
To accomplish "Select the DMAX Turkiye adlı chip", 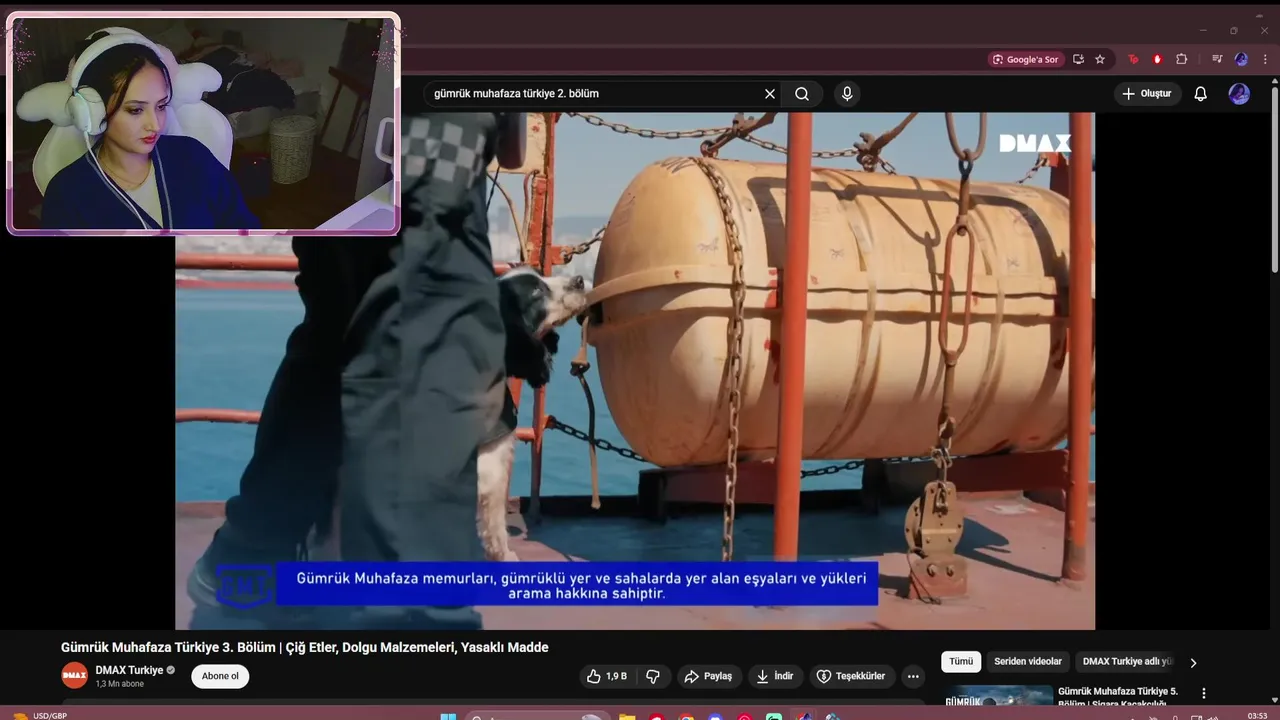I will pyautogui.click(x=1126, y=662).
